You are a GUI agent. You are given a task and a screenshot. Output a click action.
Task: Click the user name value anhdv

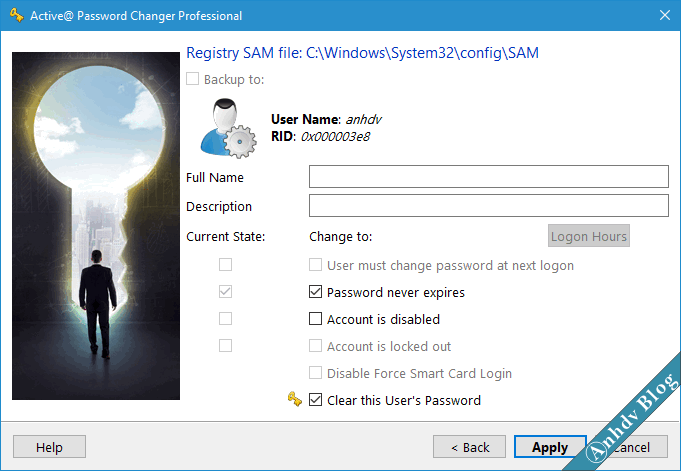tap(364, 119)
